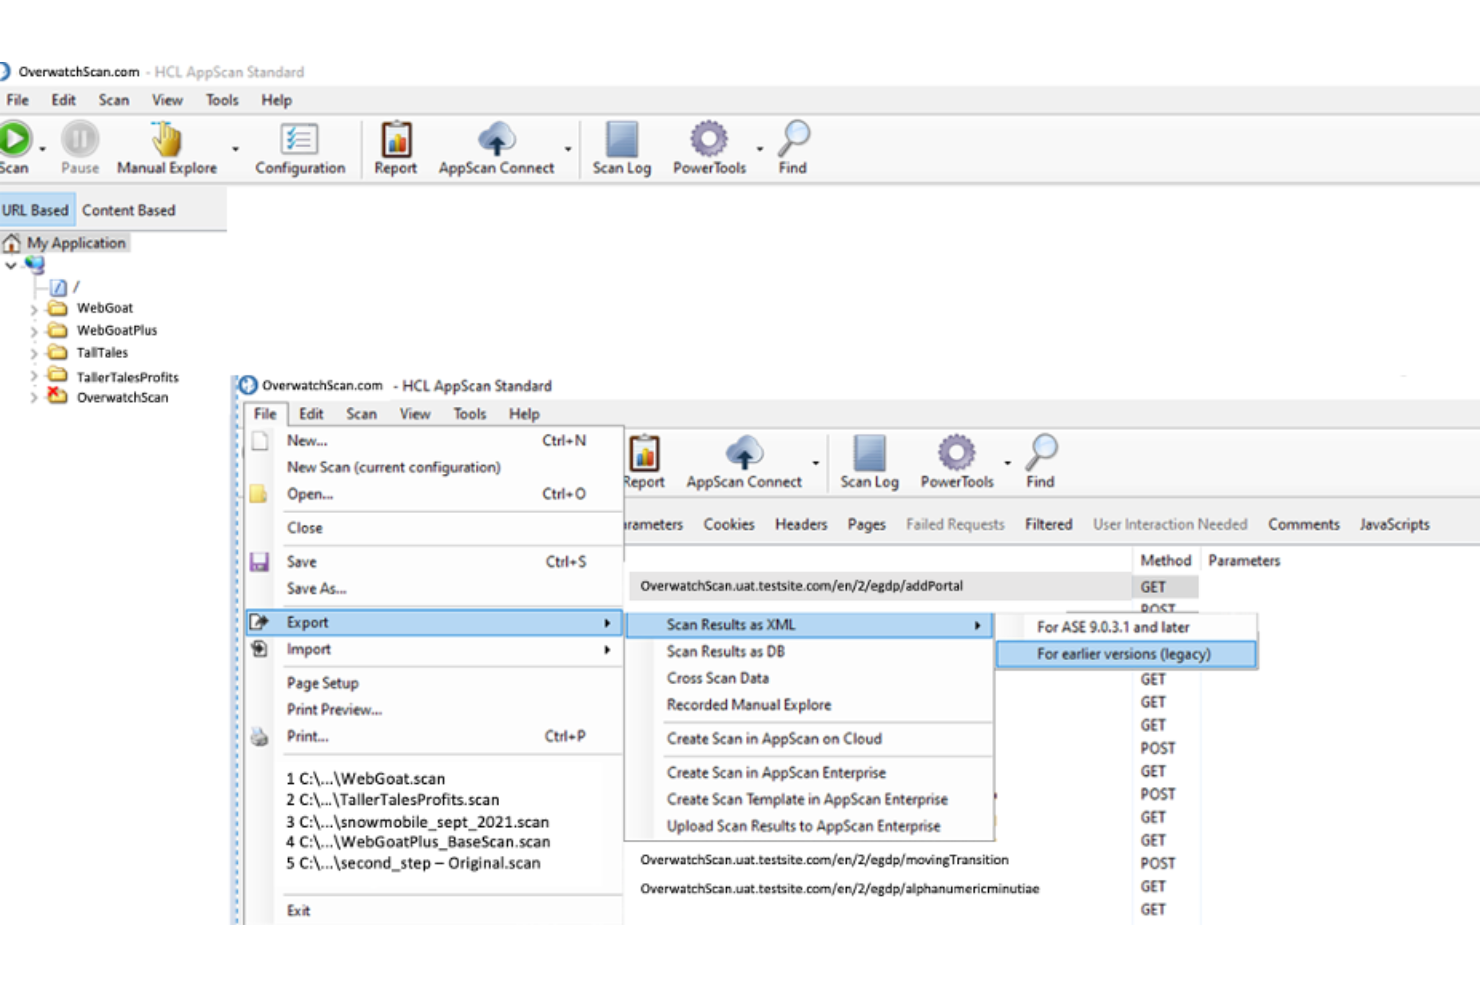Image resolution: width=1480 pixels, height=987 pixels.
Task: Expand the OverwatchScan tree node
Action: tap(34, 398)
